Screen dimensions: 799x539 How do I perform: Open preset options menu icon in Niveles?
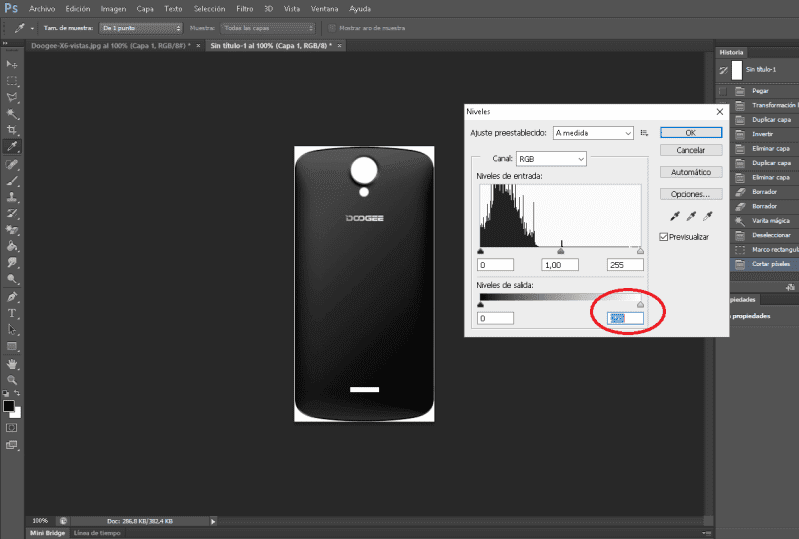644,133
